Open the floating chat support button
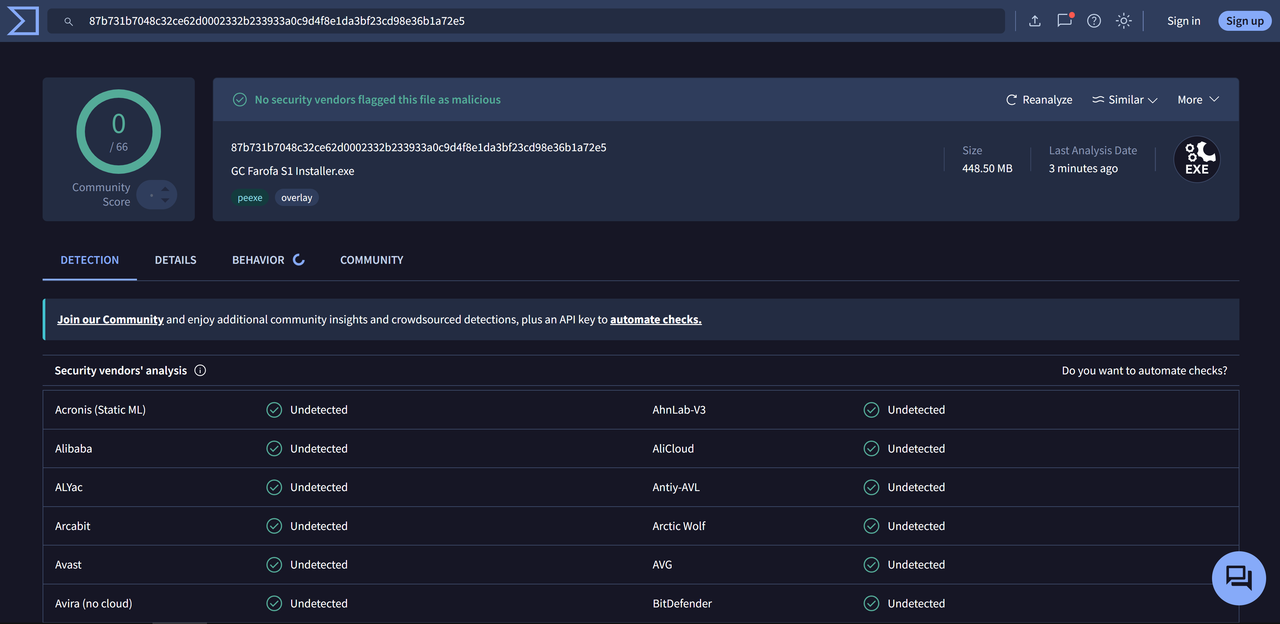 pyautogui.click(x=1239, y=578)
